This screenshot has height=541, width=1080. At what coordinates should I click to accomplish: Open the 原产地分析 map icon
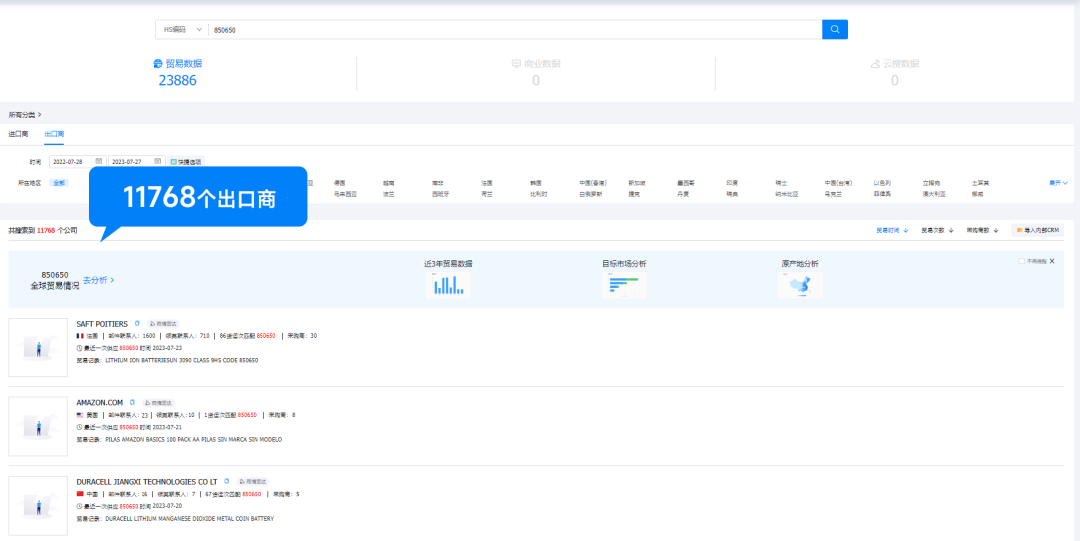[800, 285]
